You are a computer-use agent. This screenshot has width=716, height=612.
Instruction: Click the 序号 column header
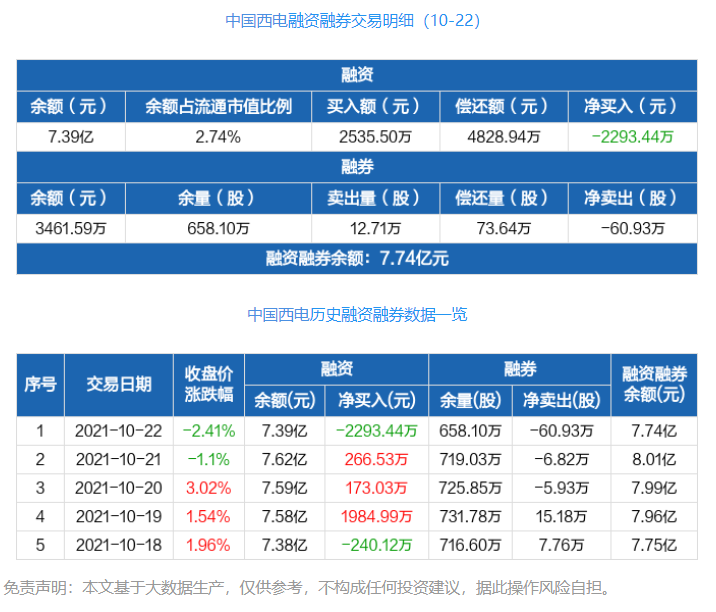click(40, 385)
